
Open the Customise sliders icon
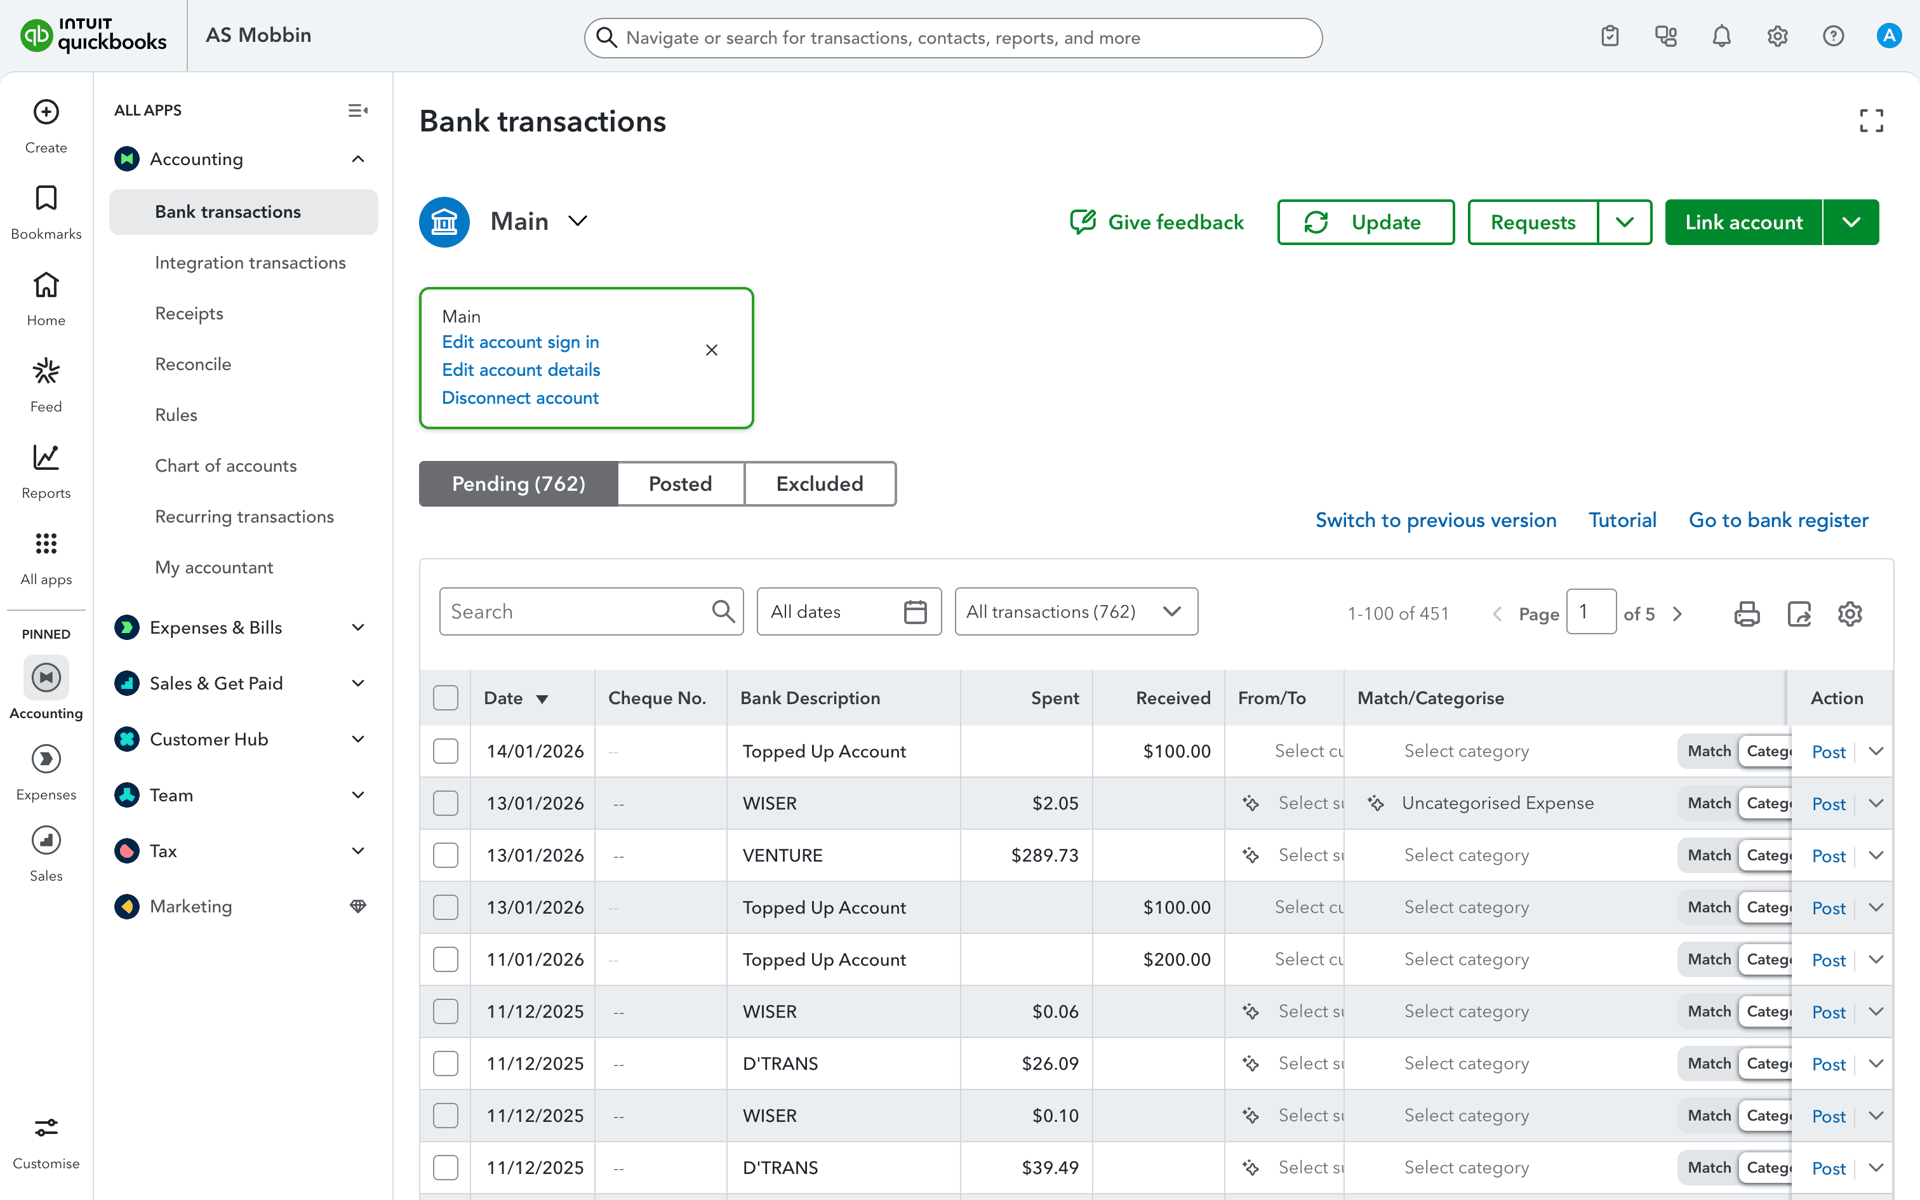click(x=46, y=1128)
